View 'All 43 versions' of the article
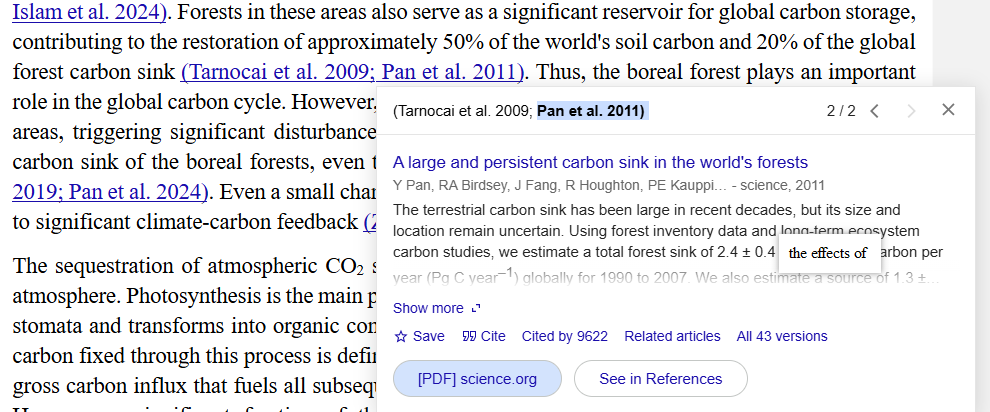Viewport: 990px width, 412px height. 782,336
